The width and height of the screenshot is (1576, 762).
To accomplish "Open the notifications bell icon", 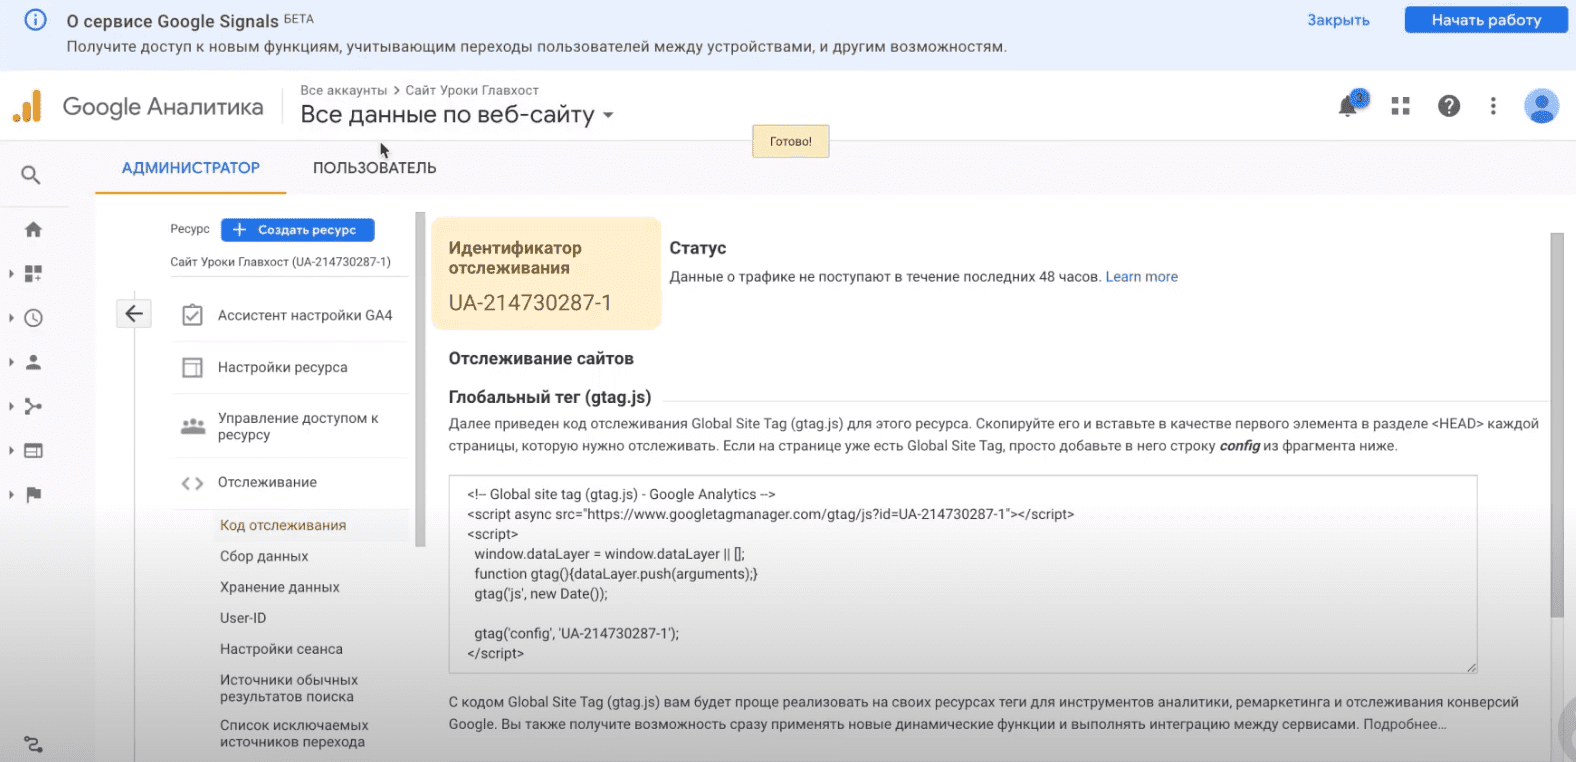I will 1348,106.
